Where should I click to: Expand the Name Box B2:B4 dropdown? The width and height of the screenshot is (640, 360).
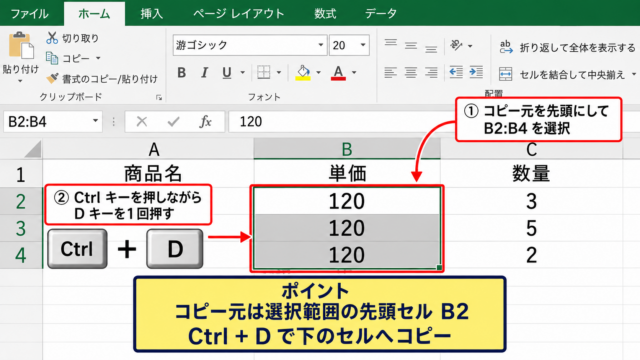[95, 121]
